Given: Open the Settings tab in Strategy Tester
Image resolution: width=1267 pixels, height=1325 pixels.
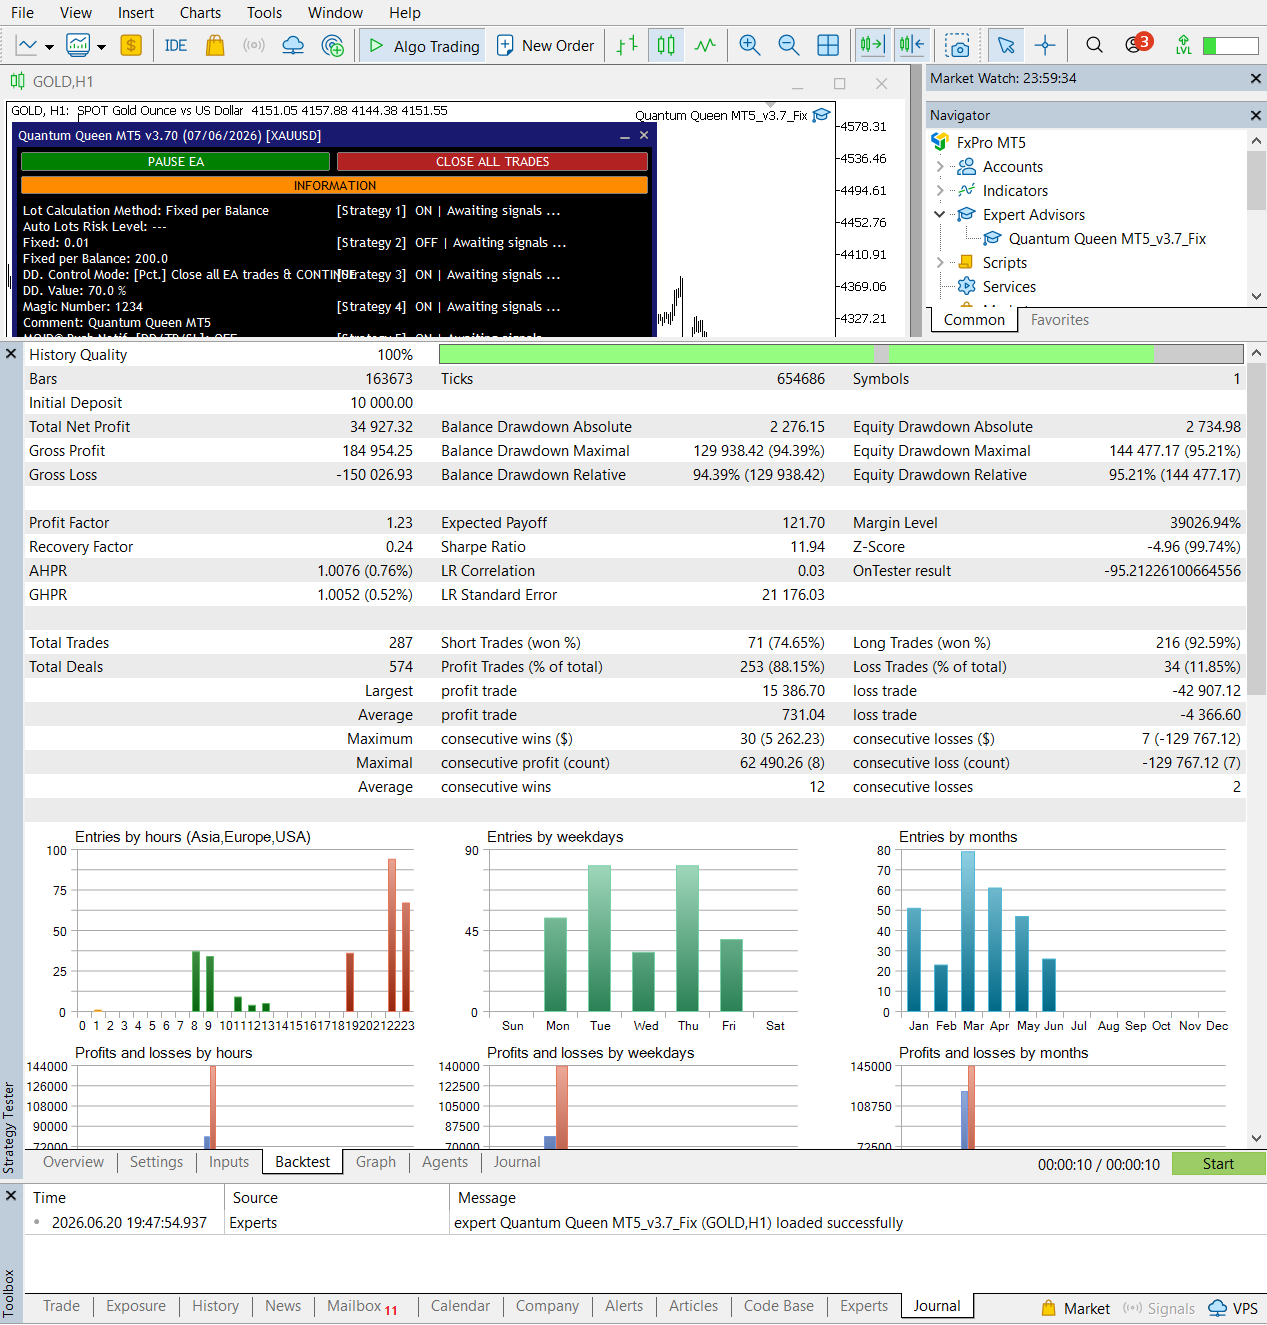Looking at the screenshot, I should 156,1162.
